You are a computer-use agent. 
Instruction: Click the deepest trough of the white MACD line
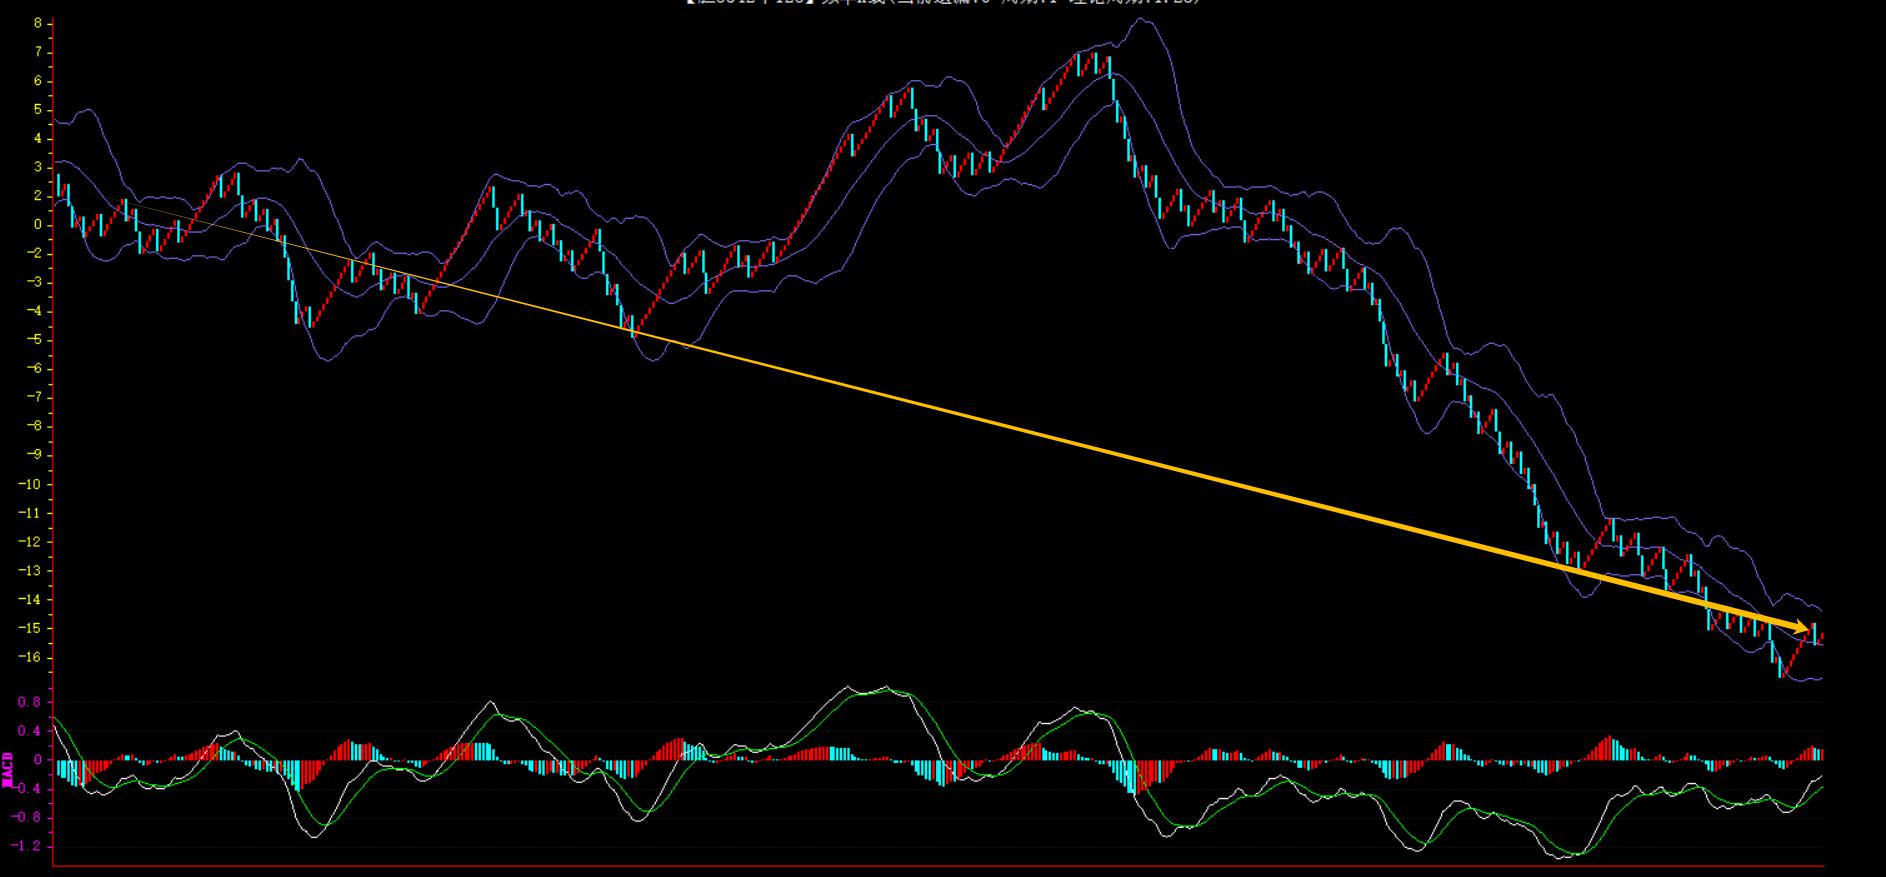tap(1562, 856)
